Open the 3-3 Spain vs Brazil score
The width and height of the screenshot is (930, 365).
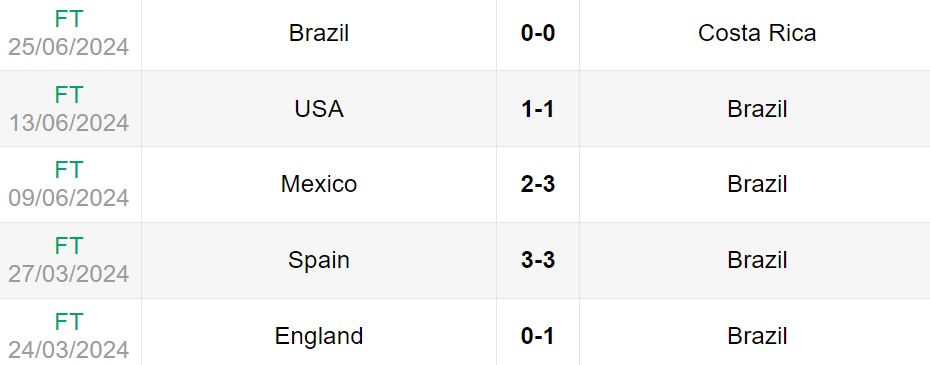538,260
